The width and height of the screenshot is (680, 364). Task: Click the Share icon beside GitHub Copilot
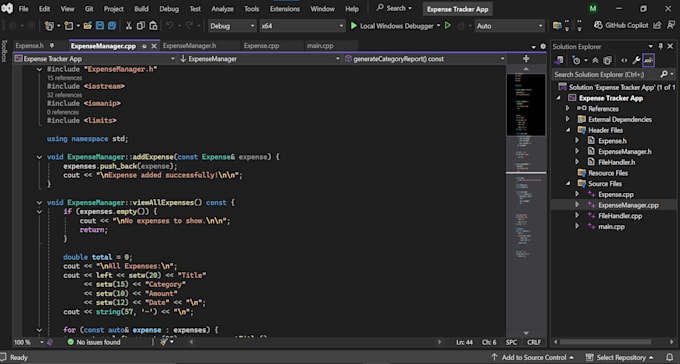tap(658, 26)
